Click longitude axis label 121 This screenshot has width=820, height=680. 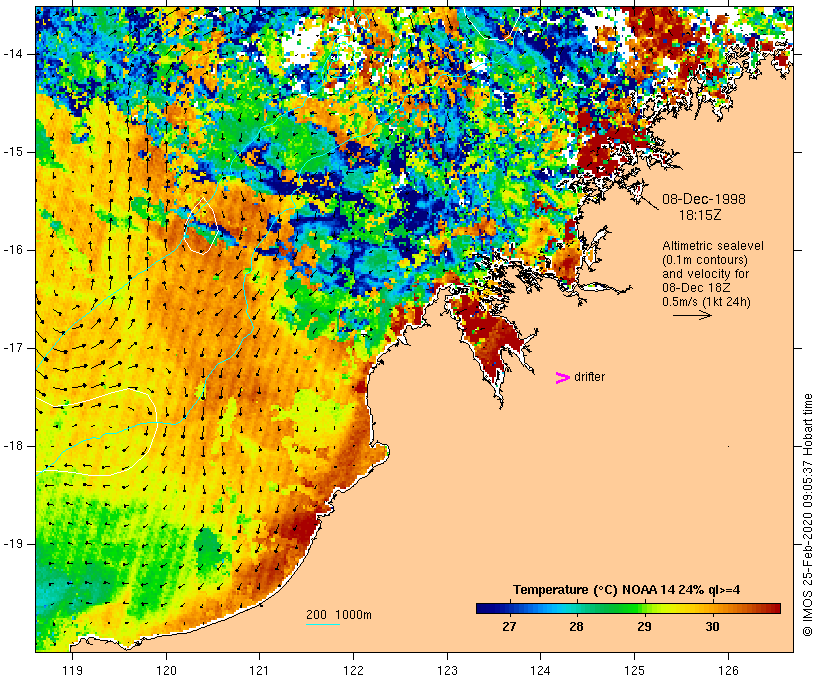259,670
